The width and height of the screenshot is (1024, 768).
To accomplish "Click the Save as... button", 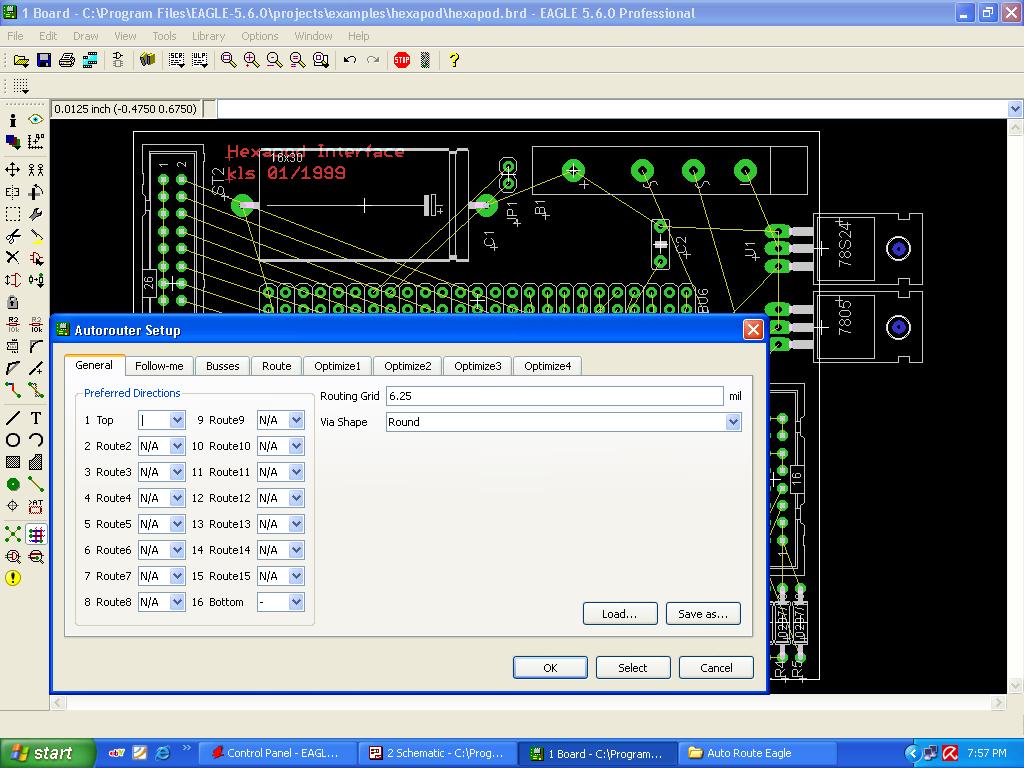I will tap(703, 614).
